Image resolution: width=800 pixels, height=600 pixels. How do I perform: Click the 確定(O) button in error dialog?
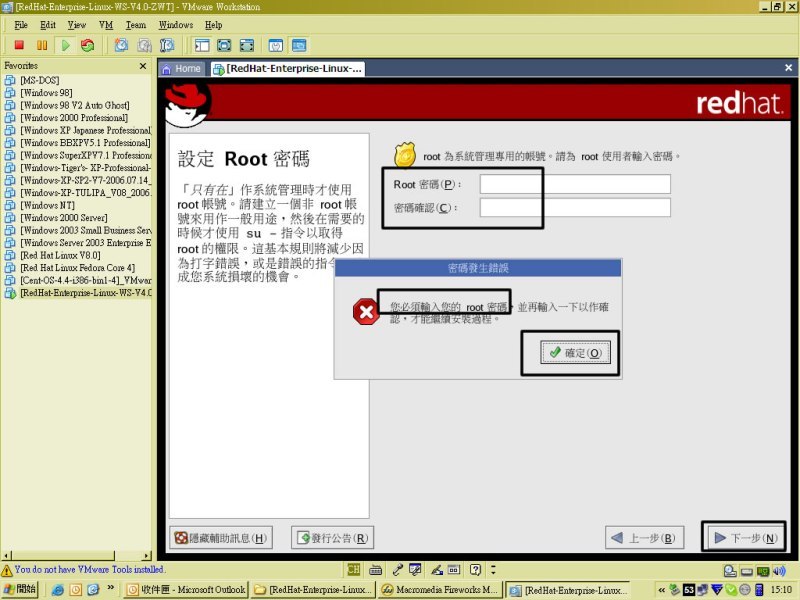(x=575, y=353)
